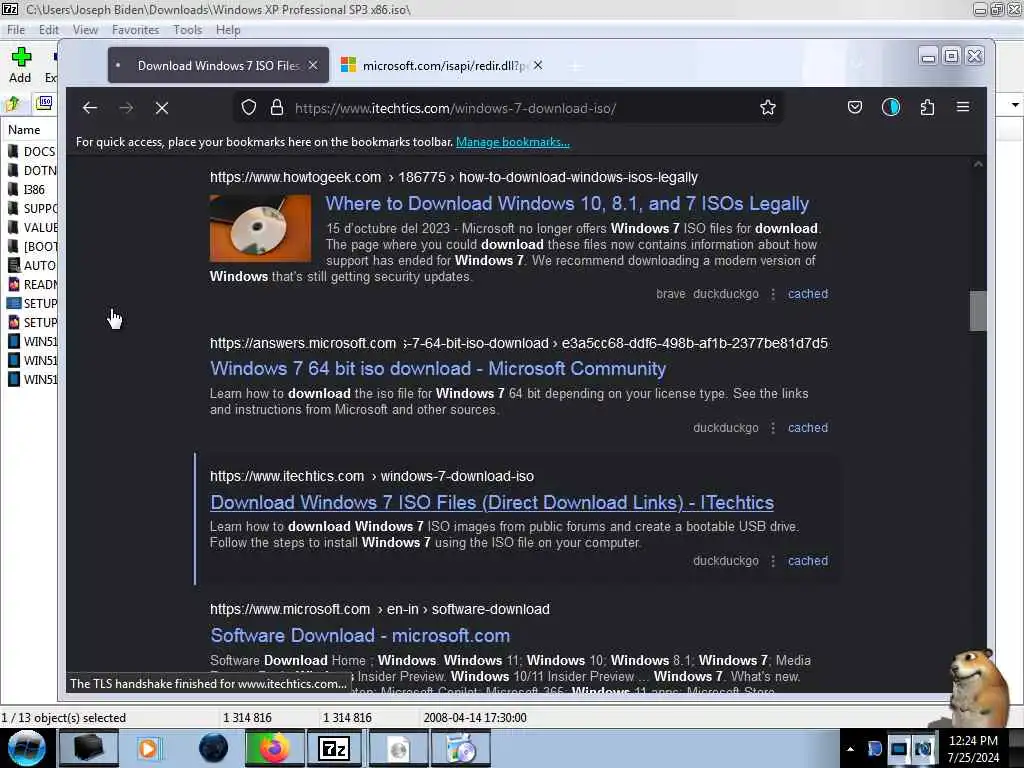Click the Firefox address bar URL
Screen dimensions: 1024x768
pyautogui.click(x=455, y=108)
